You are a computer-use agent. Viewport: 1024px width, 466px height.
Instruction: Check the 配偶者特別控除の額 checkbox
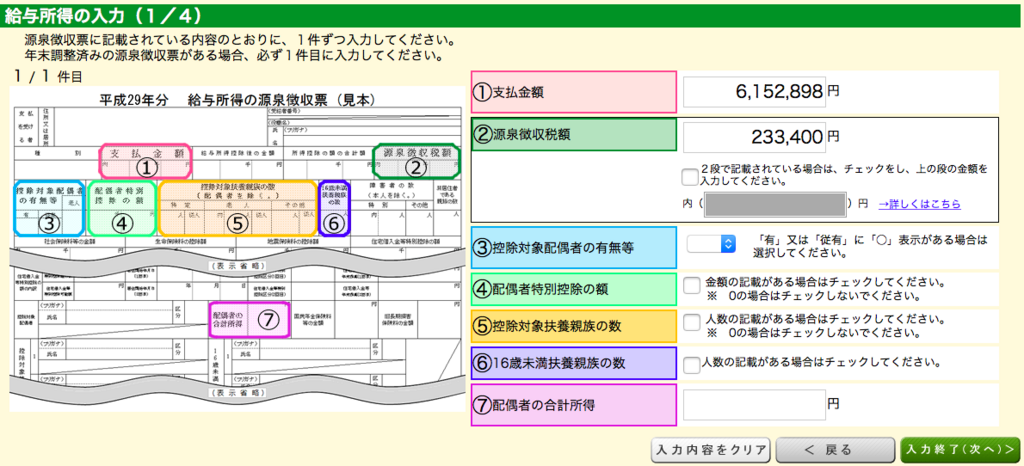coord(690,286)
